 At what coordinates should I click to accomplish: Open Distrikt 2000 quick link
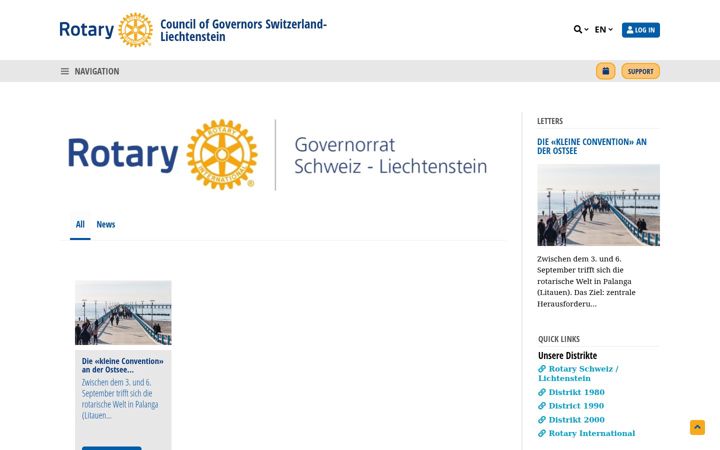pos(571,420)
